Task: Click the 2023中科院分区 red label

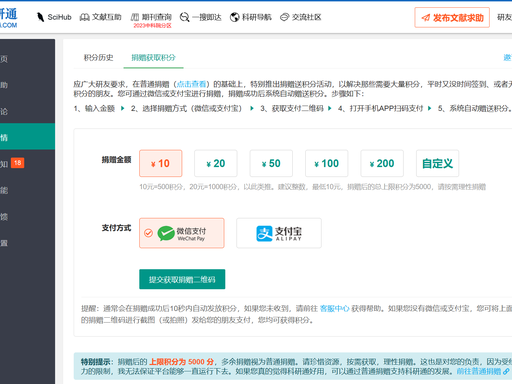Action: (x=152, y=26)
